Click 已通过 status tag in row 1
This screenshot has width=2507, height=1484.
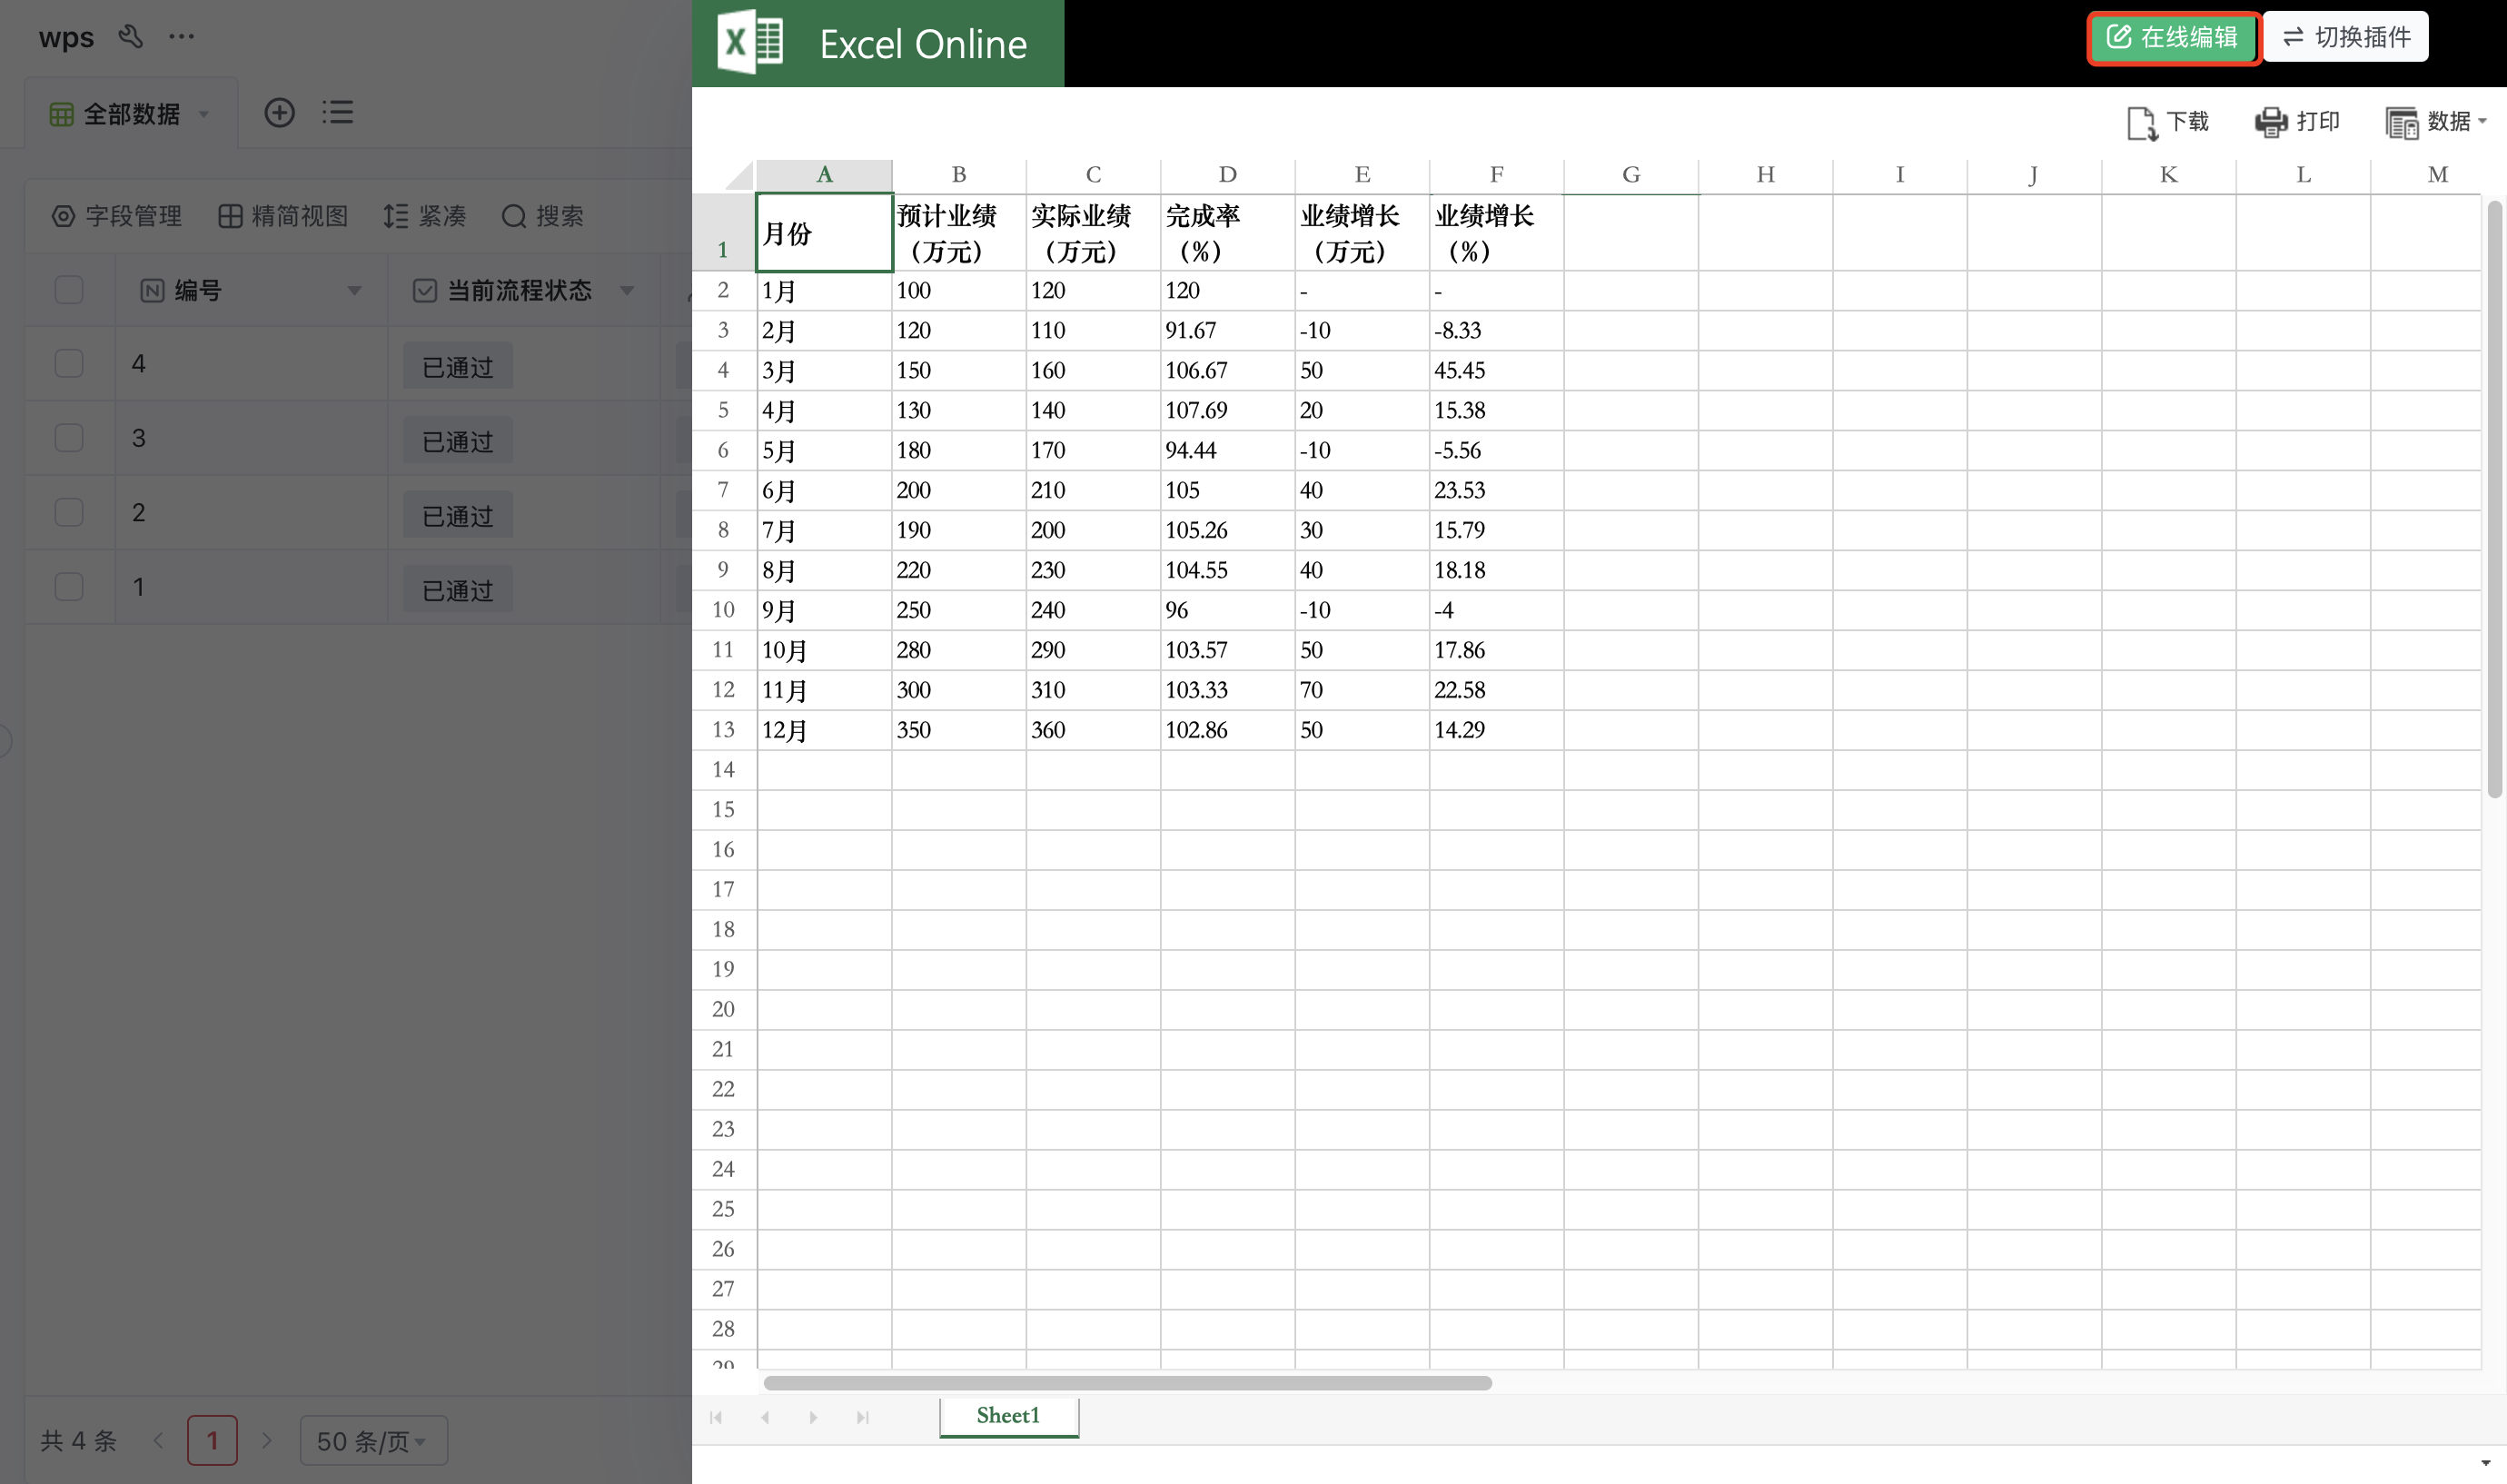[458, 589]
